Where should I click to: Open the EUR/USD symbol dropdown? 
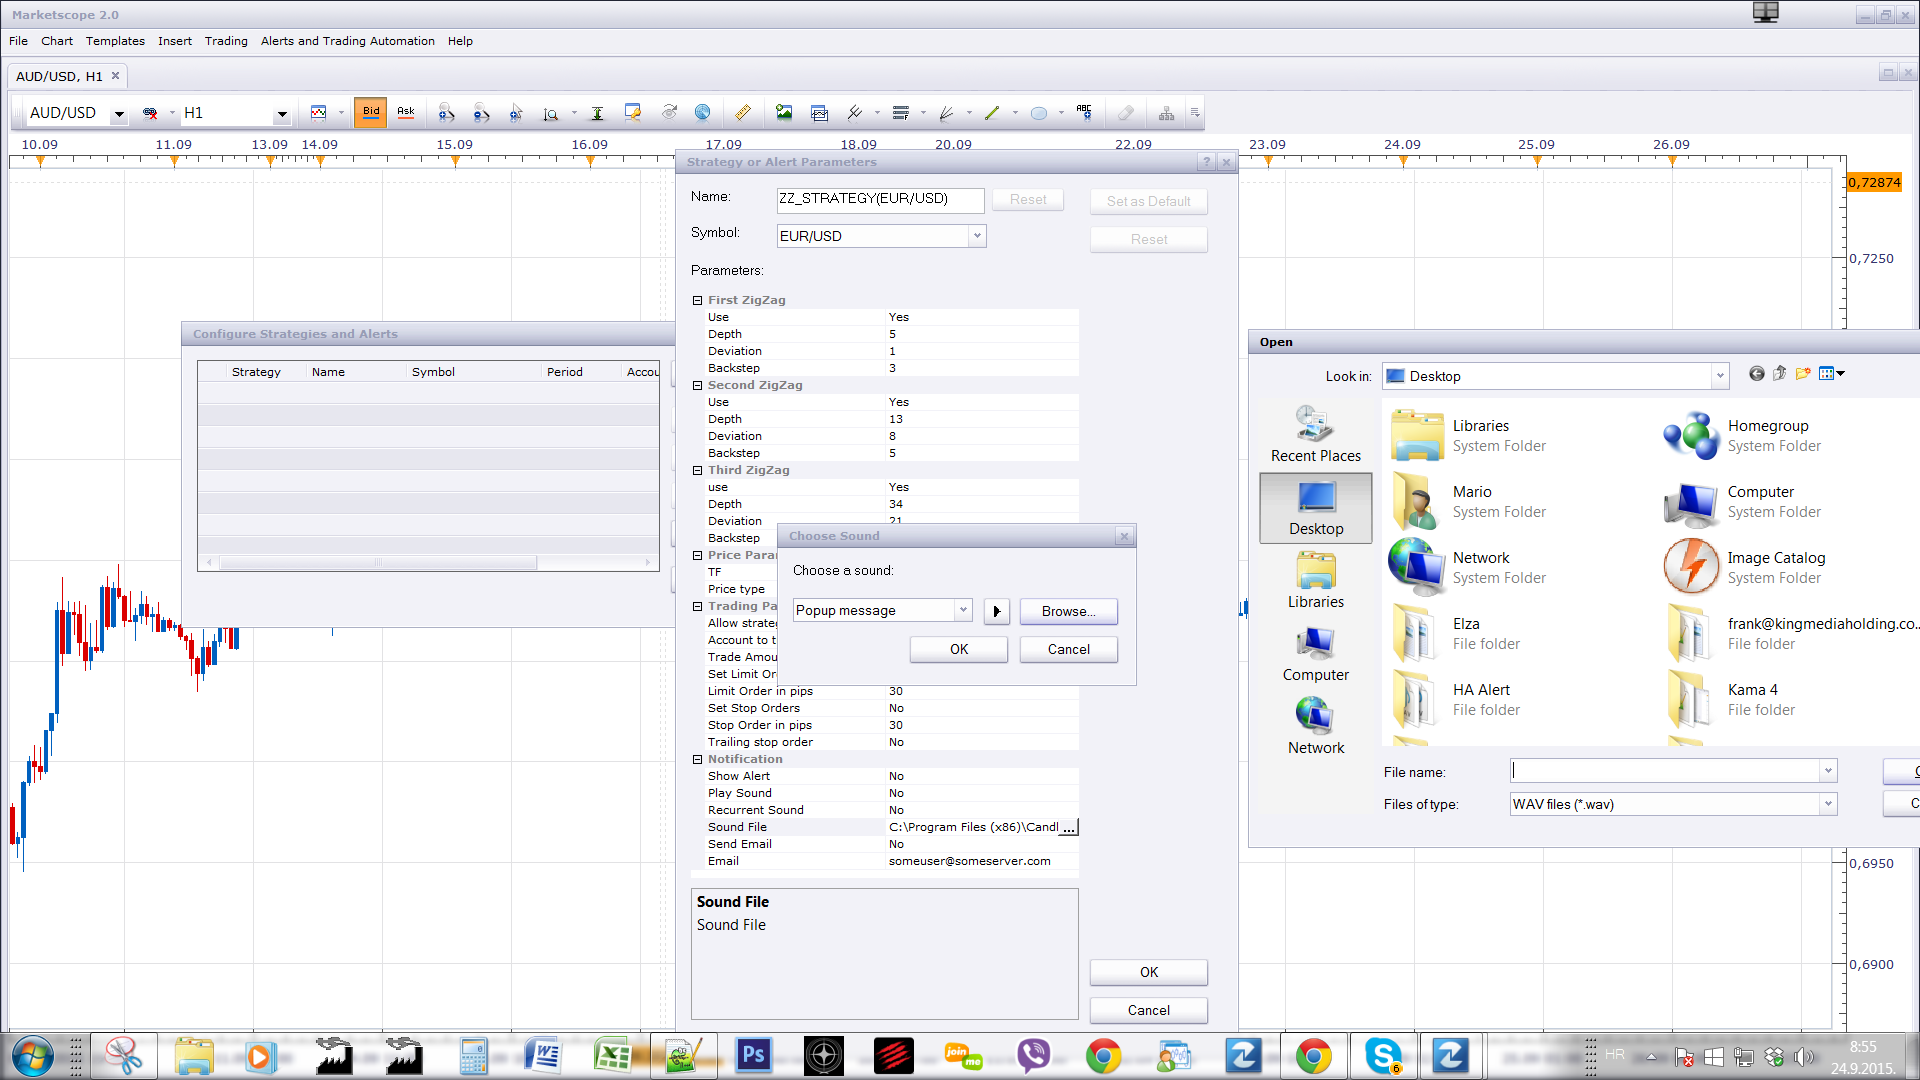pyautogui.click(x=977, y=236)
